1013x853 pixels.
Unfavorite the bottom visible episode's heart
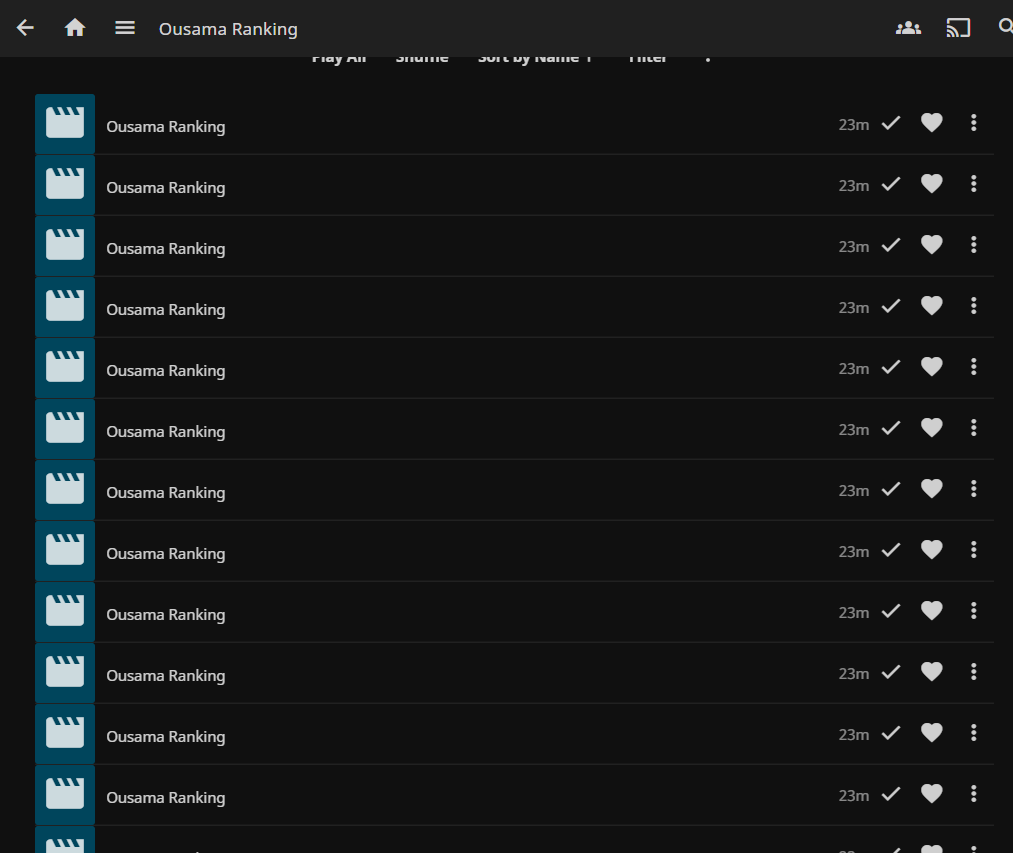coord(931,793)
